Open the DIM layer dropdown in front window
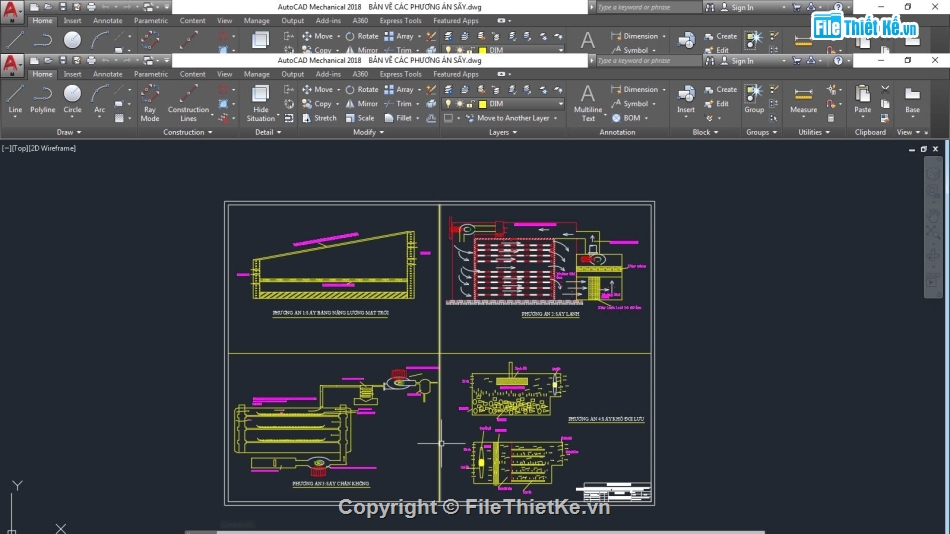Image resolution: width=950 pixels, height=534 pixels. (560, 104)
